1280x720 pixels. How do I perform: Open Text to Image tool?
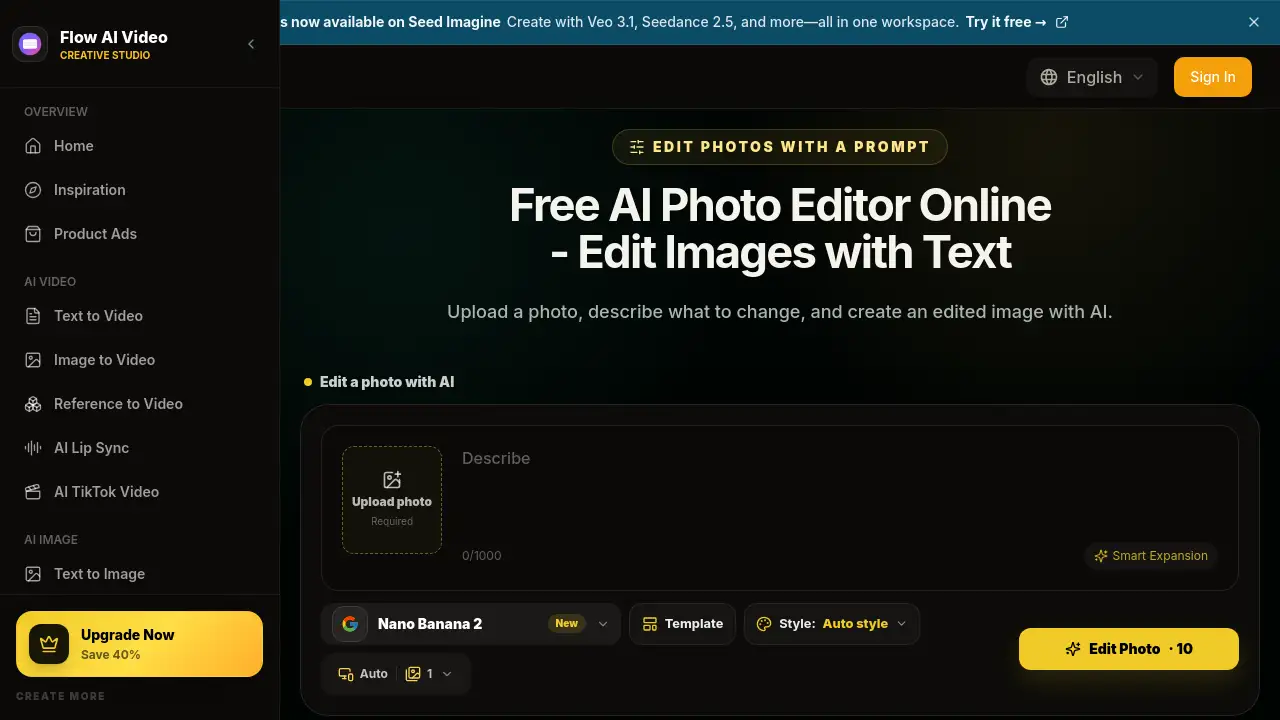(x=139, y=574)
